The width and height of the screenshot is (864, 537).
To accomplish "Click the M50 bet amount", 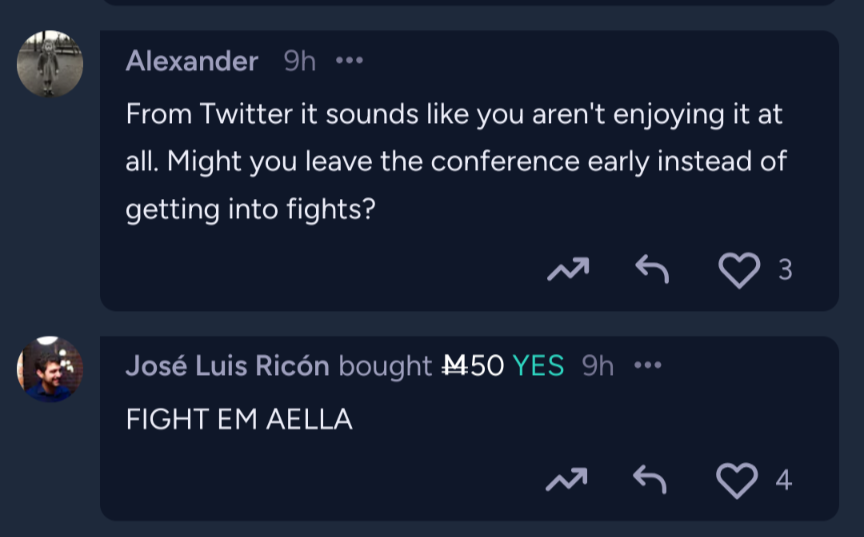I will click(x=474, y=366).
